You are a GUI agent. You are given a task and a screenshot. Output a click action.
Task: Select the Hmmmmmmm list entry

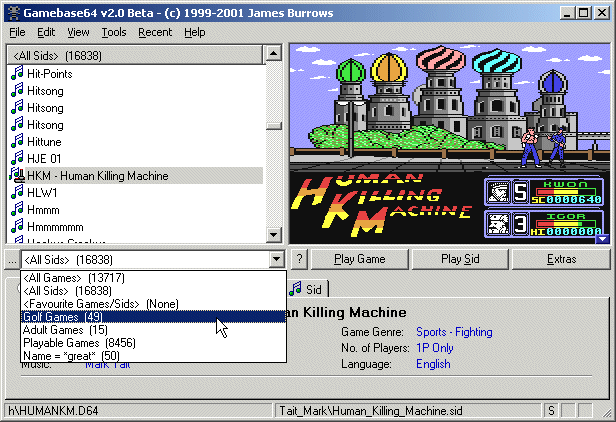point(55,227)
